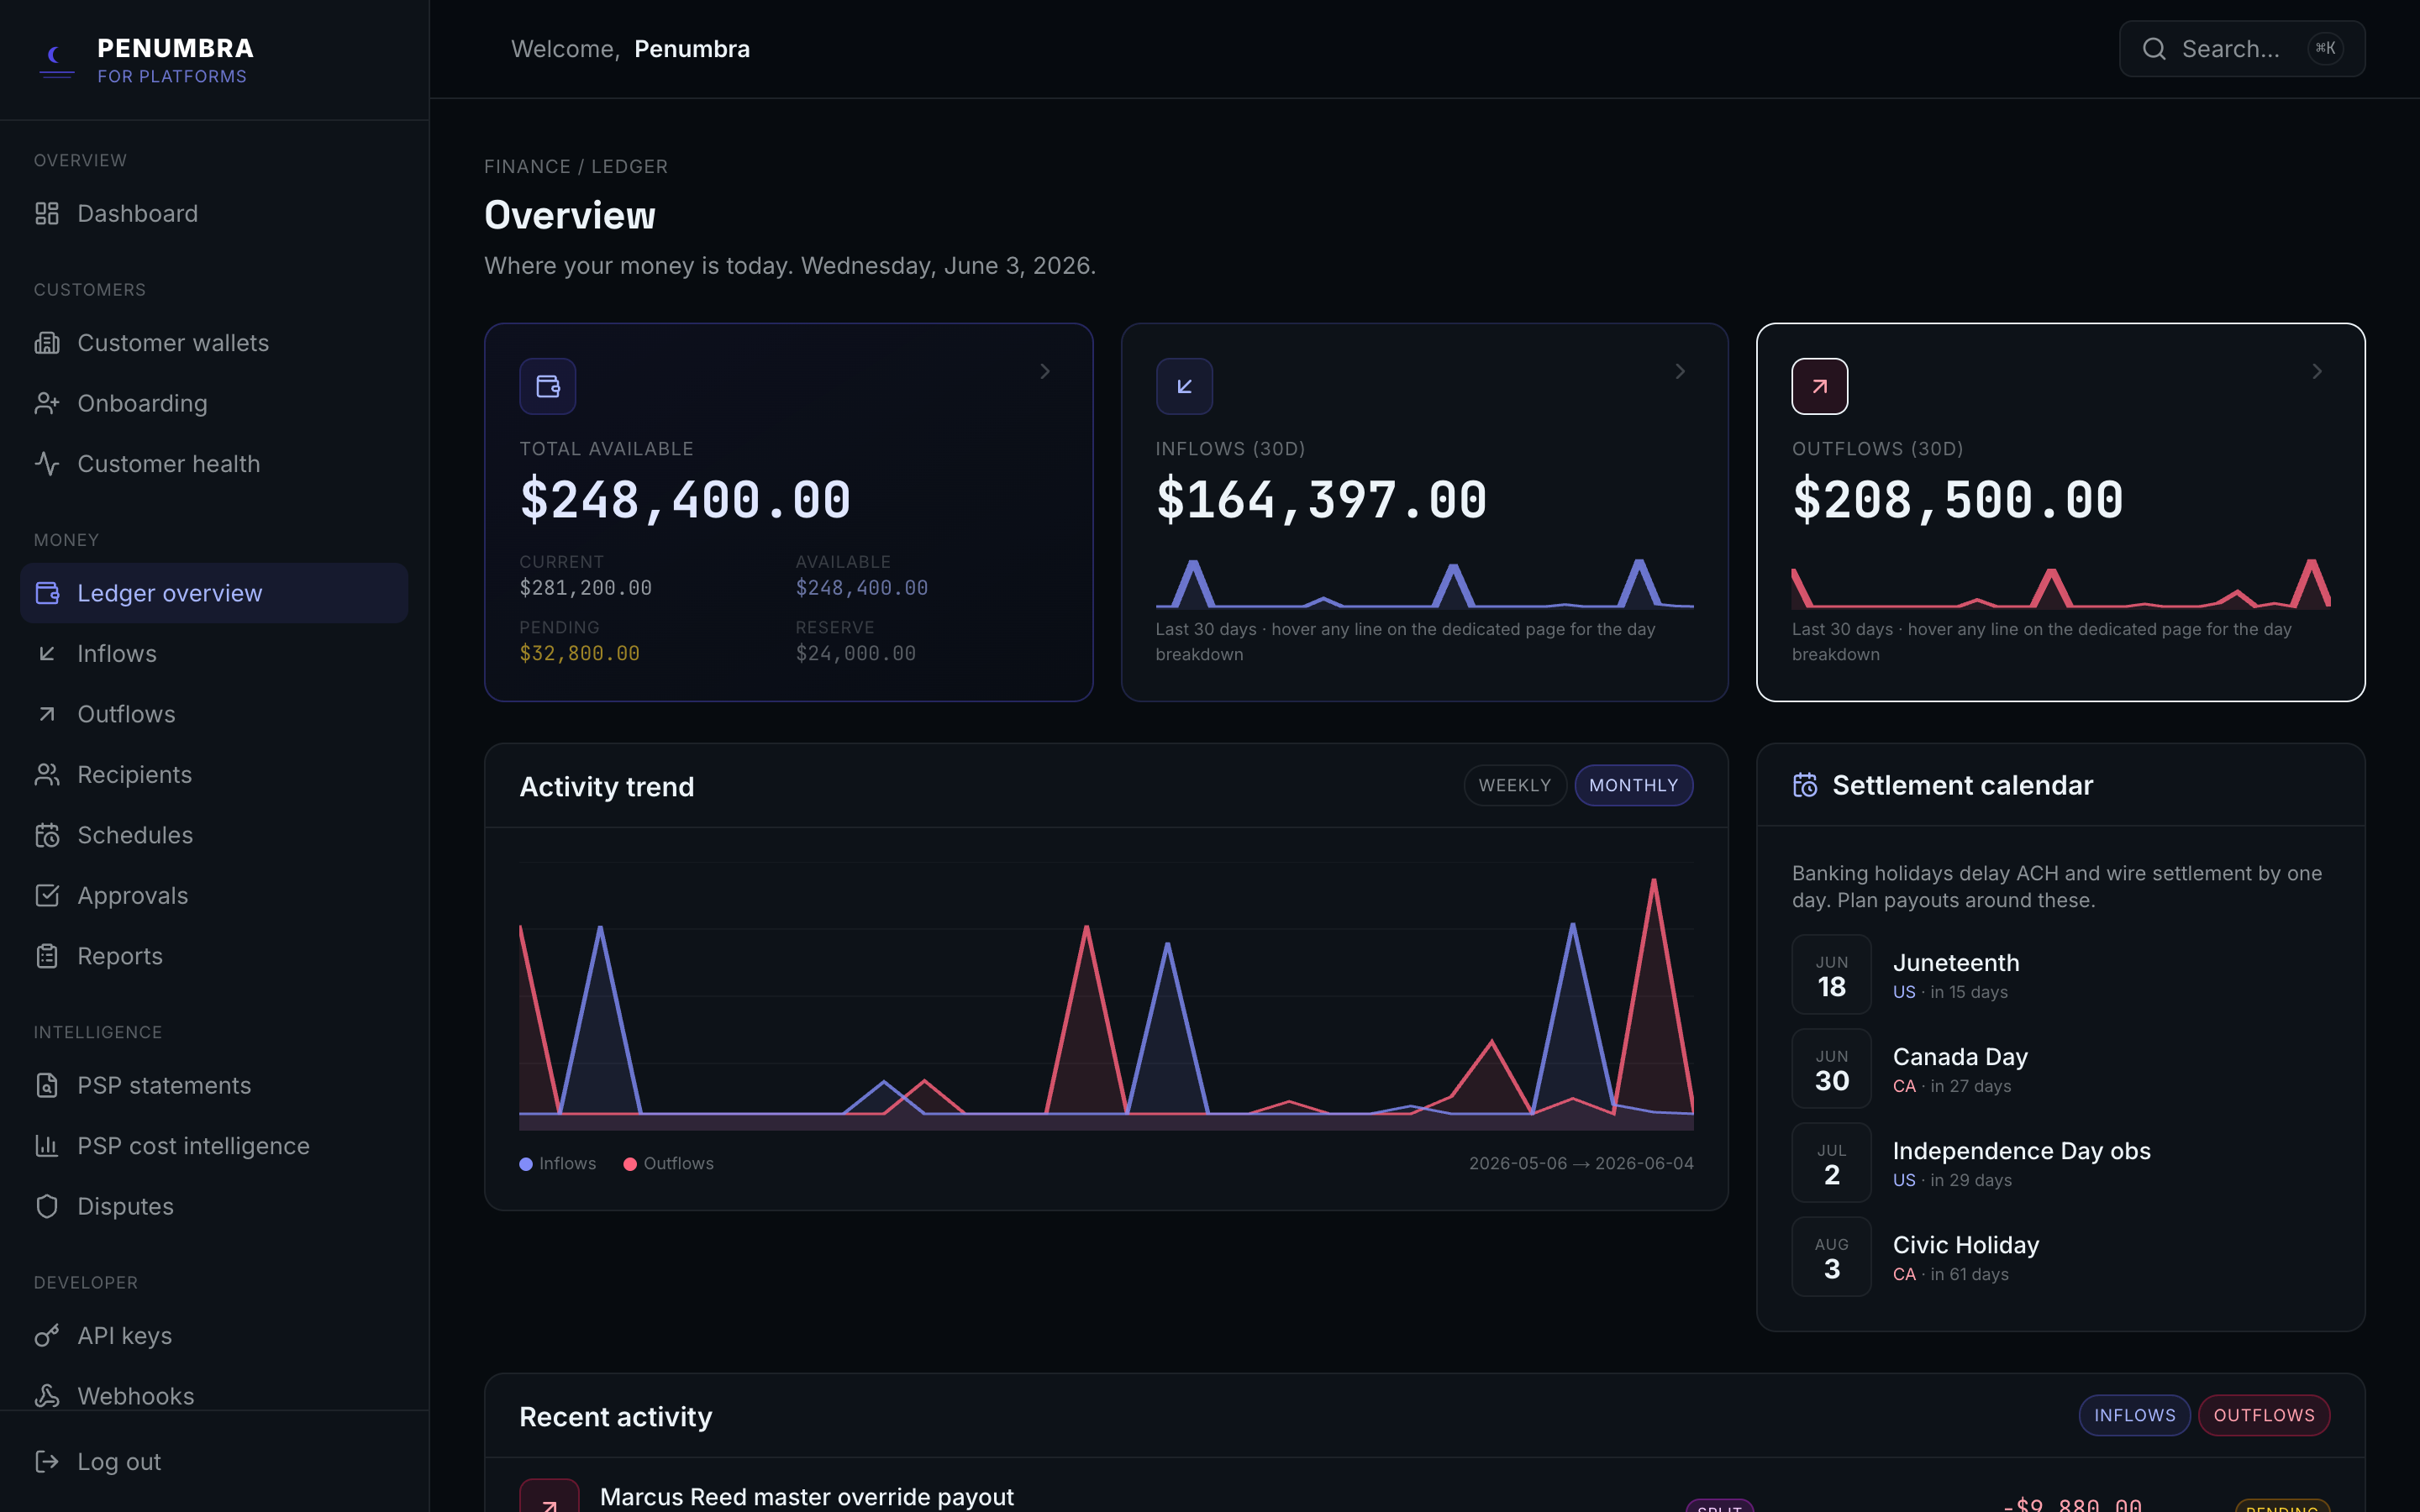Click the Outflows 30-day sparkline chart
The width and height of the screenshot is (2420, 1512).
click(x=2060, y=583)
